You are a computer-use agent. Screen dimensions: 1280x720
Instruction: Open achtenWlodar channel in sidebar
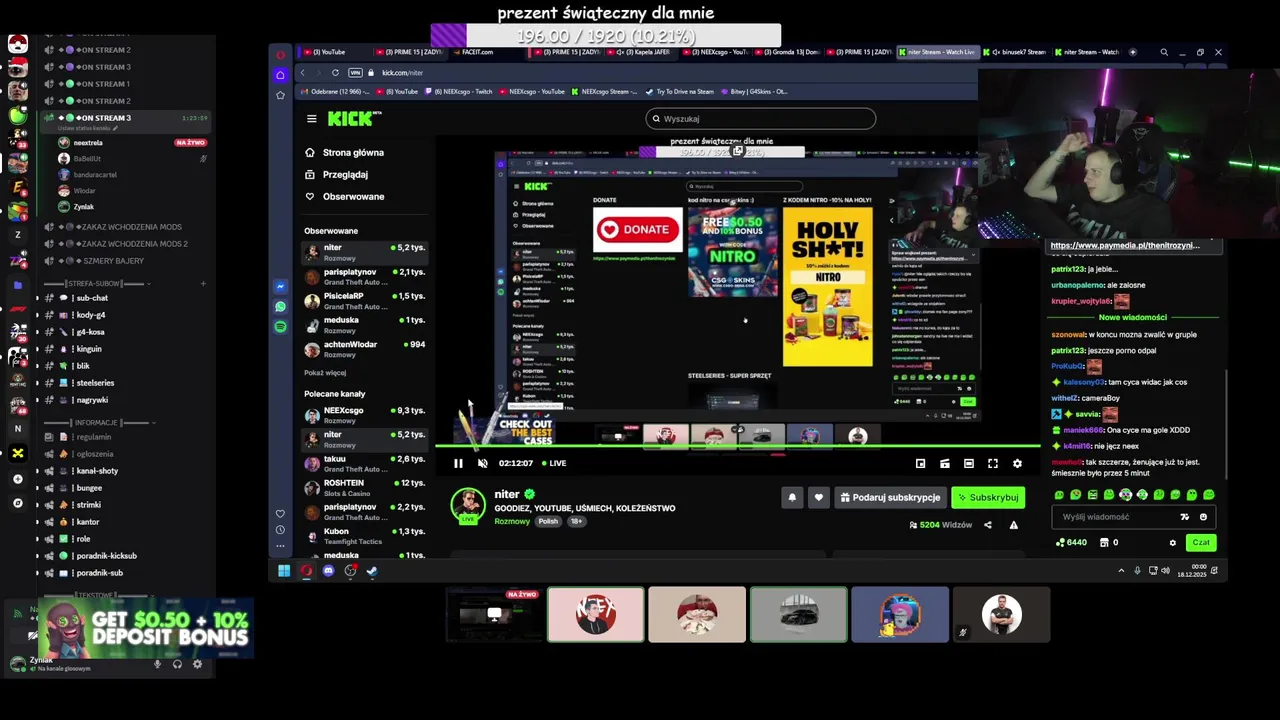[365, 349]
